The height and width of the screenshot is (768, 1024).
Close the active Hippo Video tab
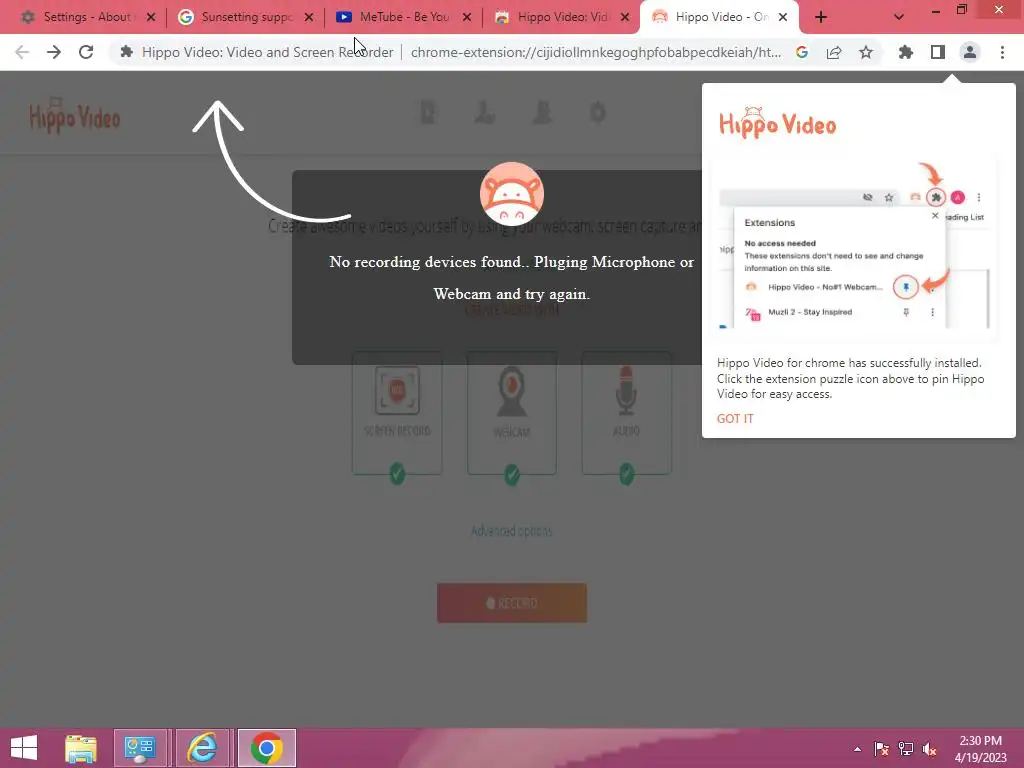click(x=783, y=17)
